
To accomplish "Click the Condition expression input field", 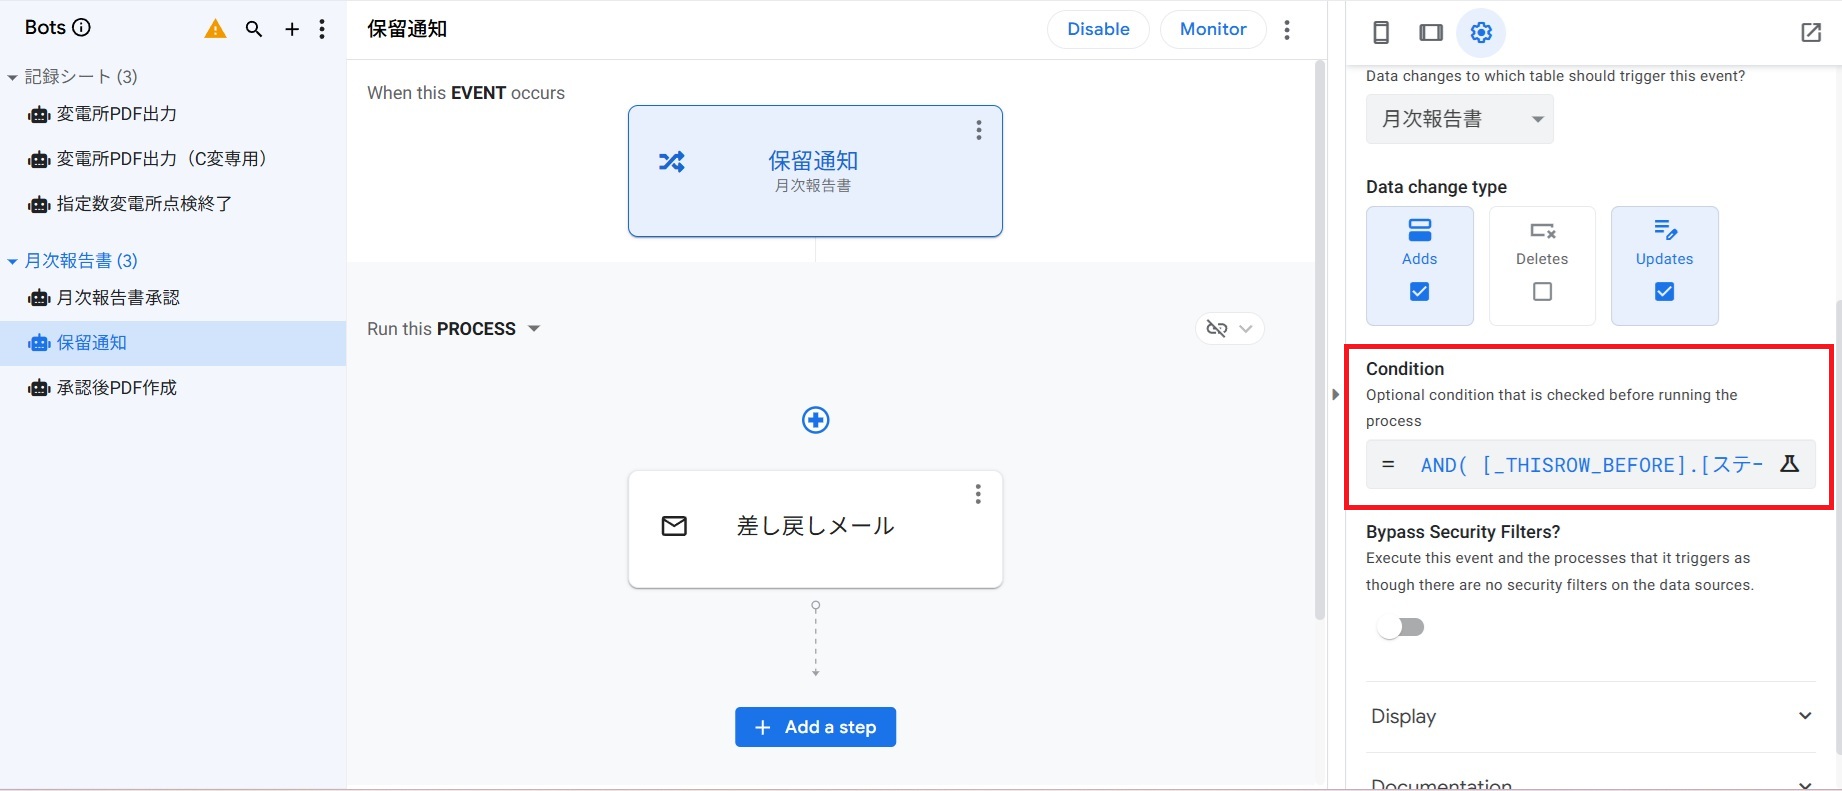I will 1590,465.
